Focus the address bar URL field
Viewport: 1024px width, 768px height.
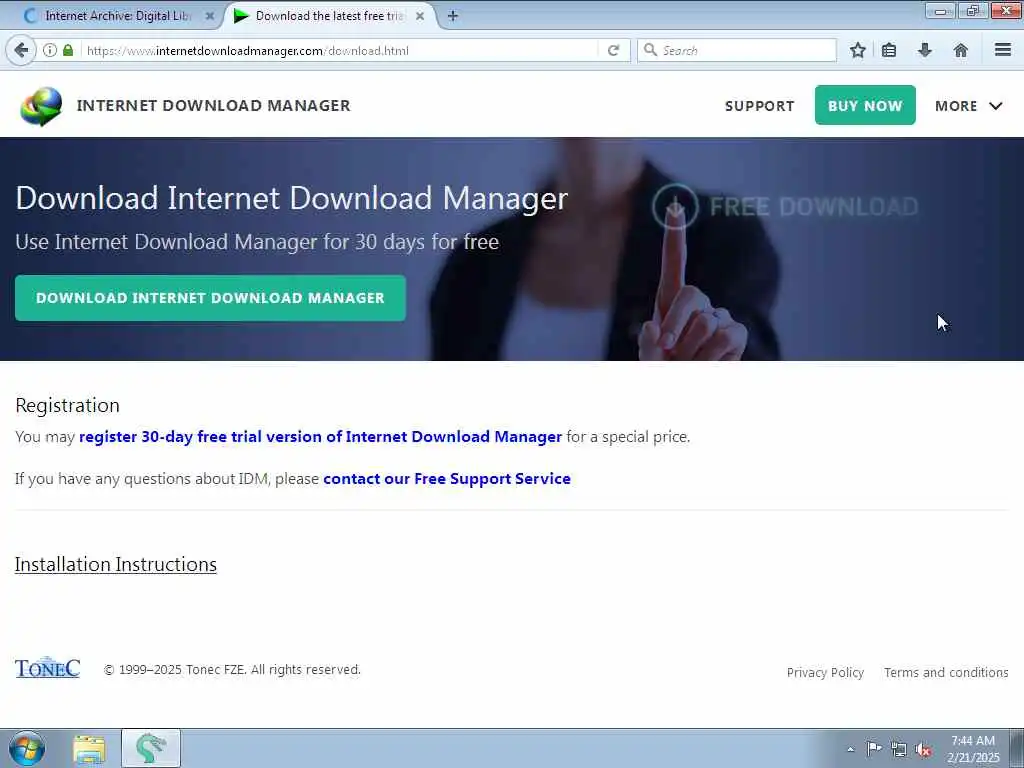tap(340, 50)
